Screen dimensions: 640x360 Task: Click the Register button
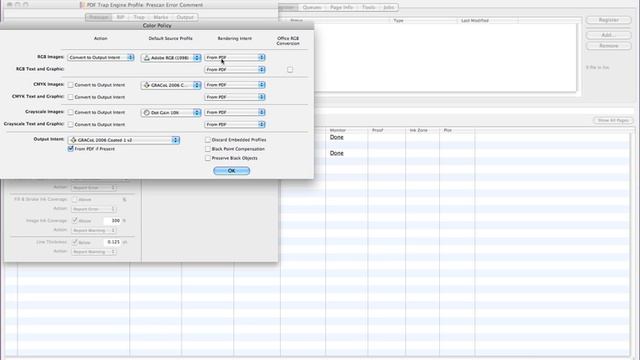point(609,20)
